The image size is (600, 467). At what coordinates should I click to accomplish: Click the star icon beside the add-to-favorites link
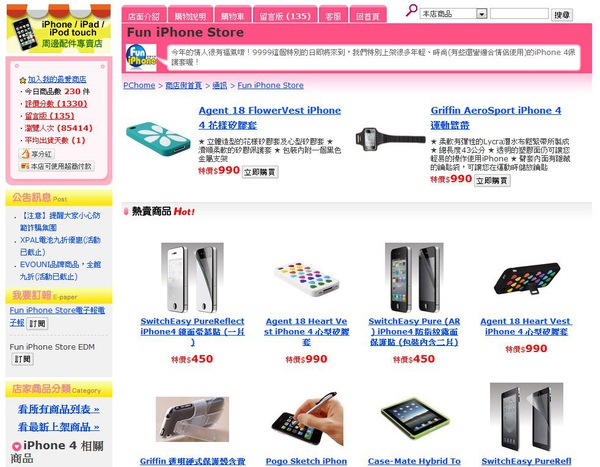coord(23,80)
